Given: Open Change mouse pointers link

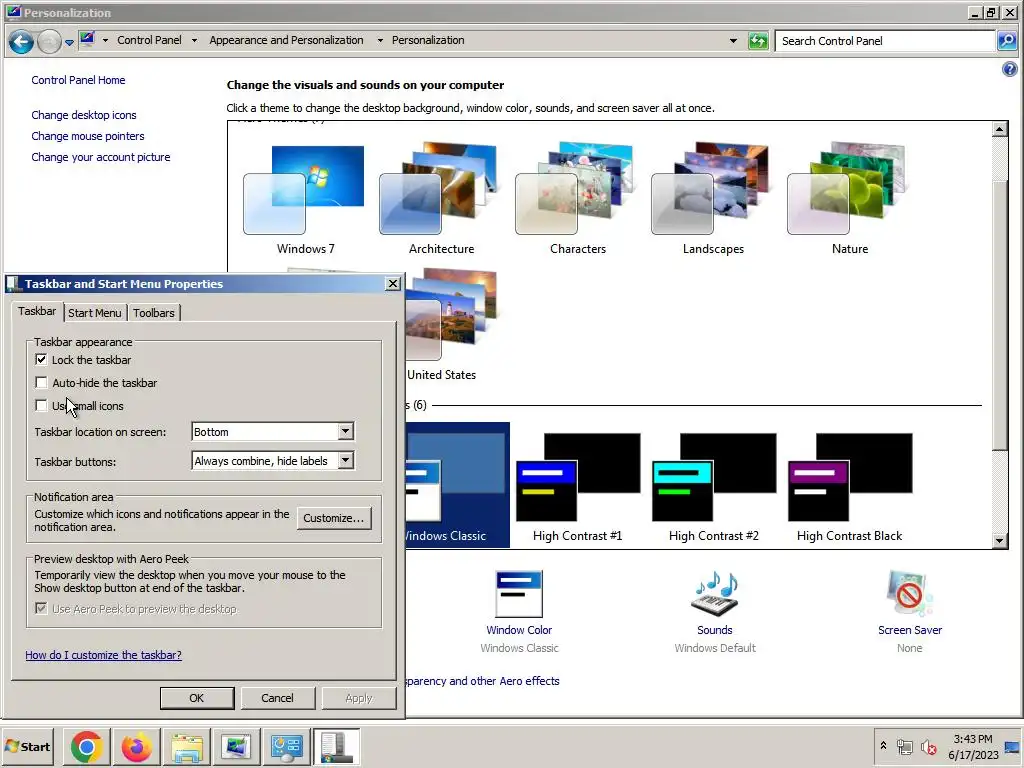Looking at the screenshot, I should [88, 136].
